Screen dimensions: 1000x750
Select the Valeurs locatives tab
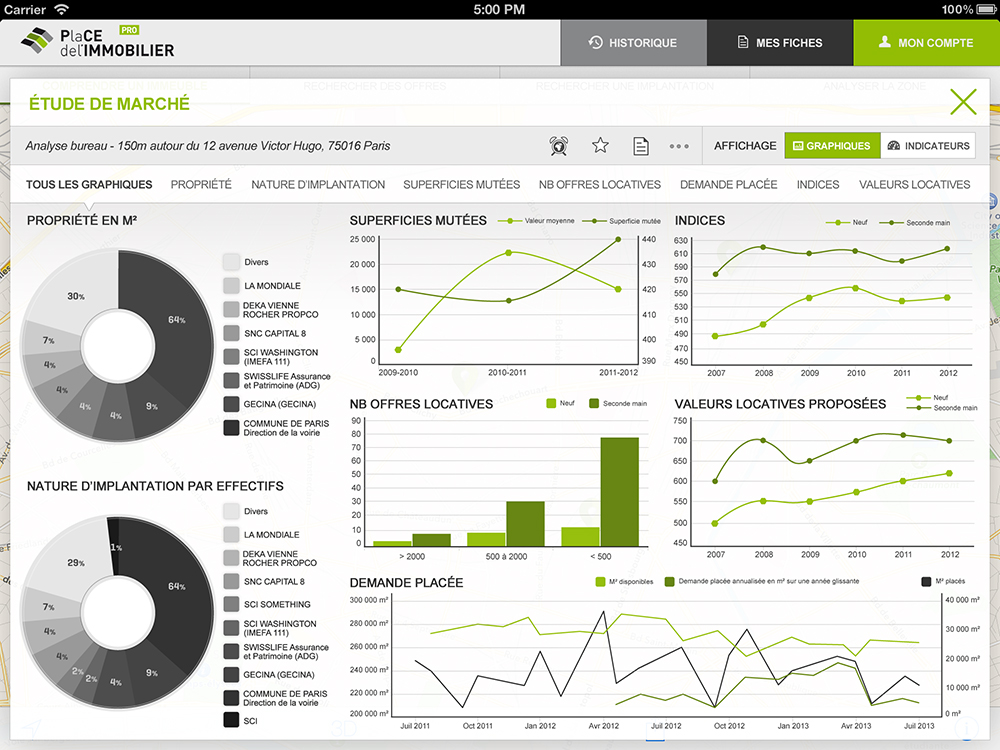(914, 185)
